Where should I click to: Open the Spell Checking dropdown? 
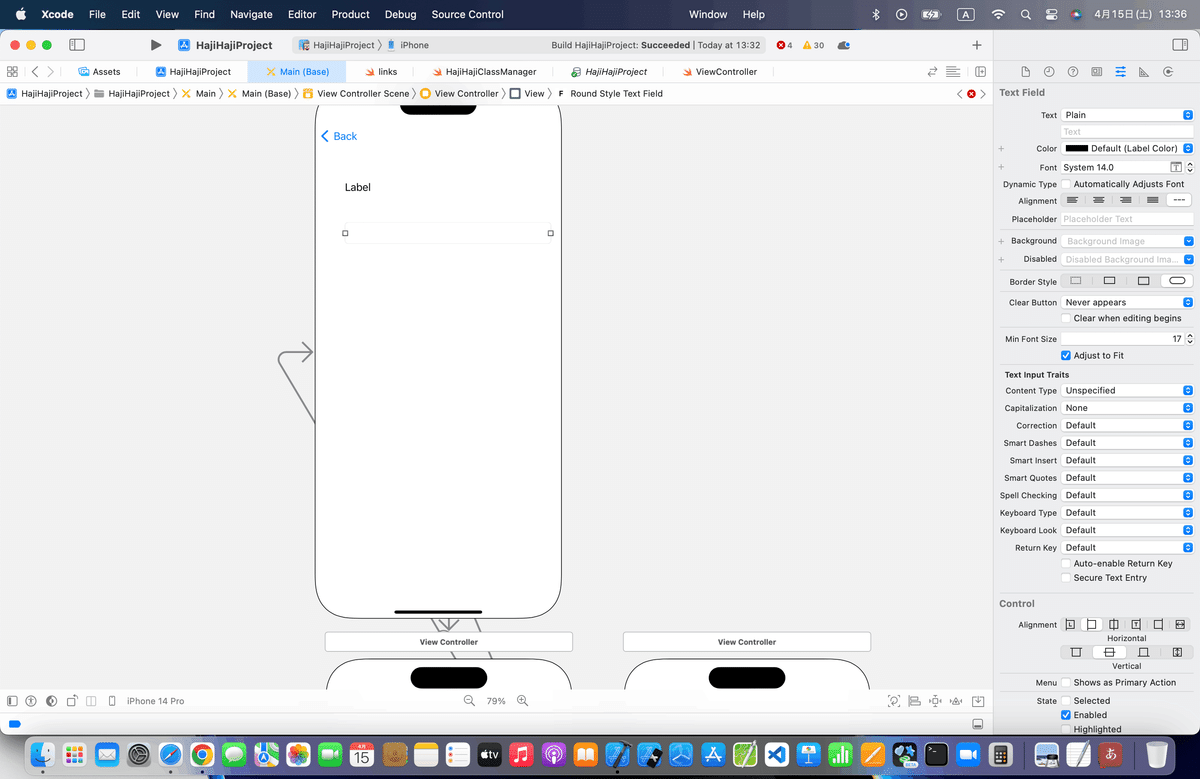click(x=1127, y=495)
